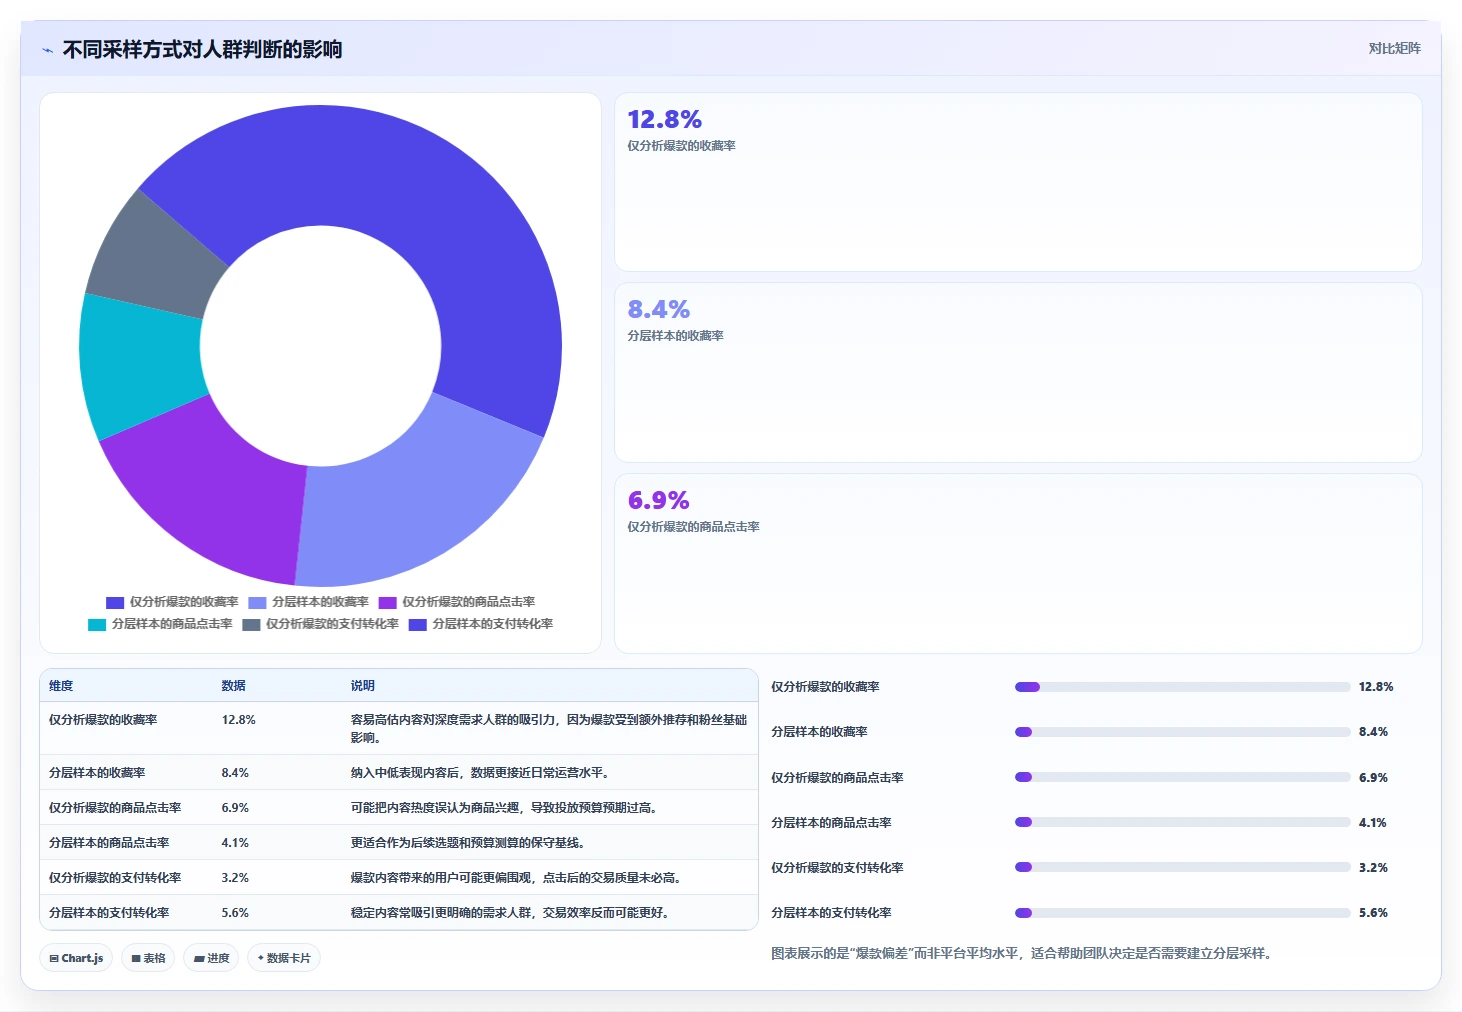Click description 更适合作为后续选题和预算测算的保守基线
The height and width of the screenshot is (1012, 1462).
[468, 843]
